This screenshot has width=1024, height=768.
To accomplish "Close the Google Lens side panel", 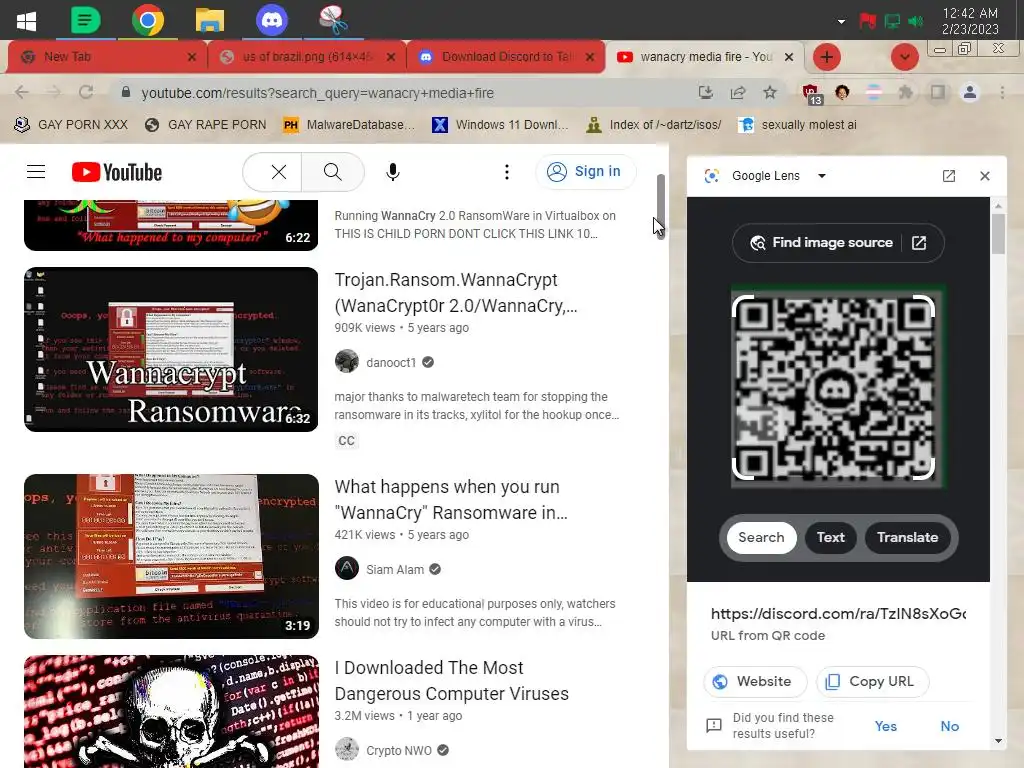I will [985, 176].
